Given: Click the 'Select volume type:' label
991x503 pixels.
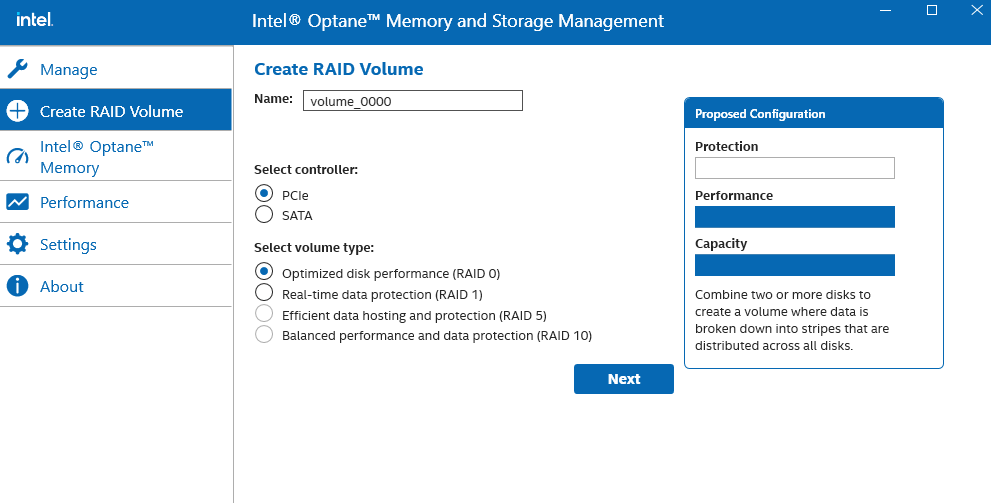Looking at the screenshot, I should pos(314,248).
